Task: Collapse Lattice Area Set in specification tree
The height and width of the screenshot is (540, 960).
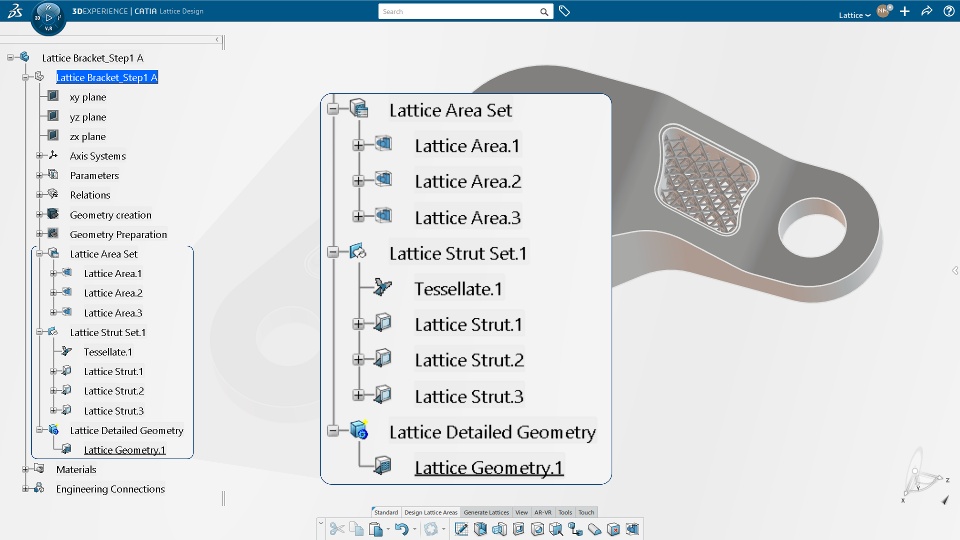Action: 39,253
